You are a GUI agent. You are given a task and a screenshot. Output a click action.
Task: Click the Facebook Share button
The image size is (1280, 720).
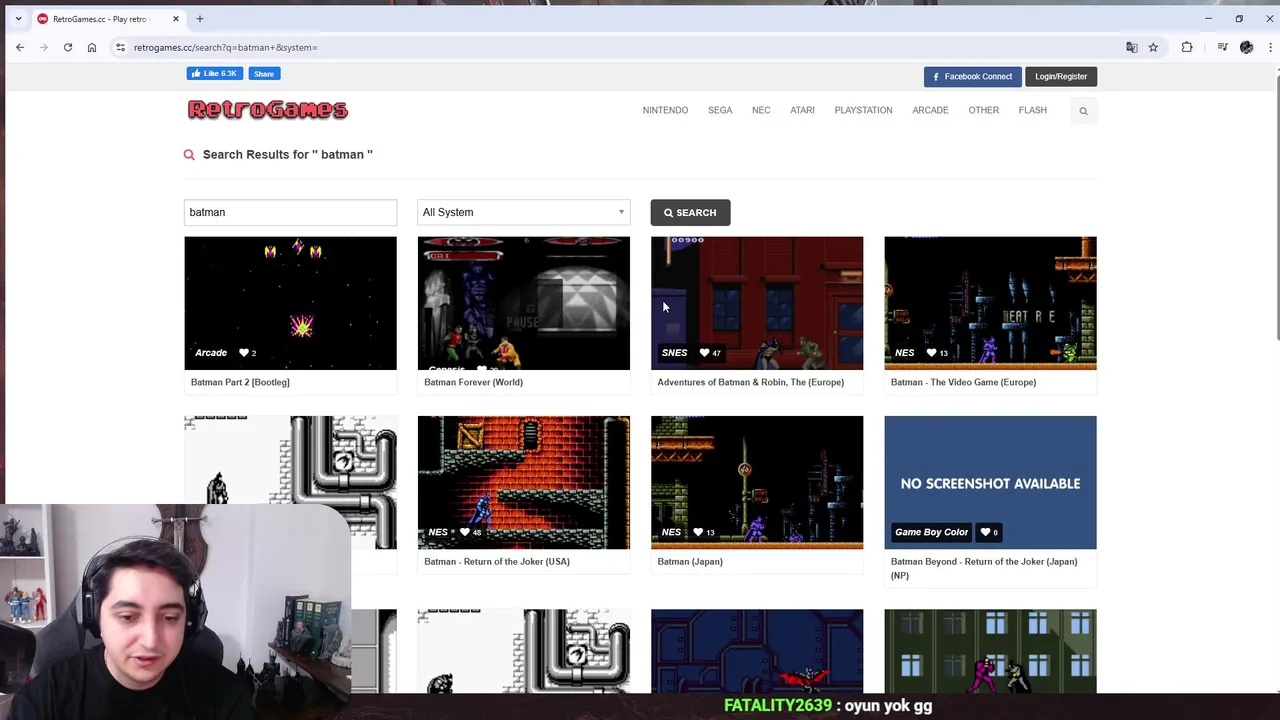pos(264,73)
